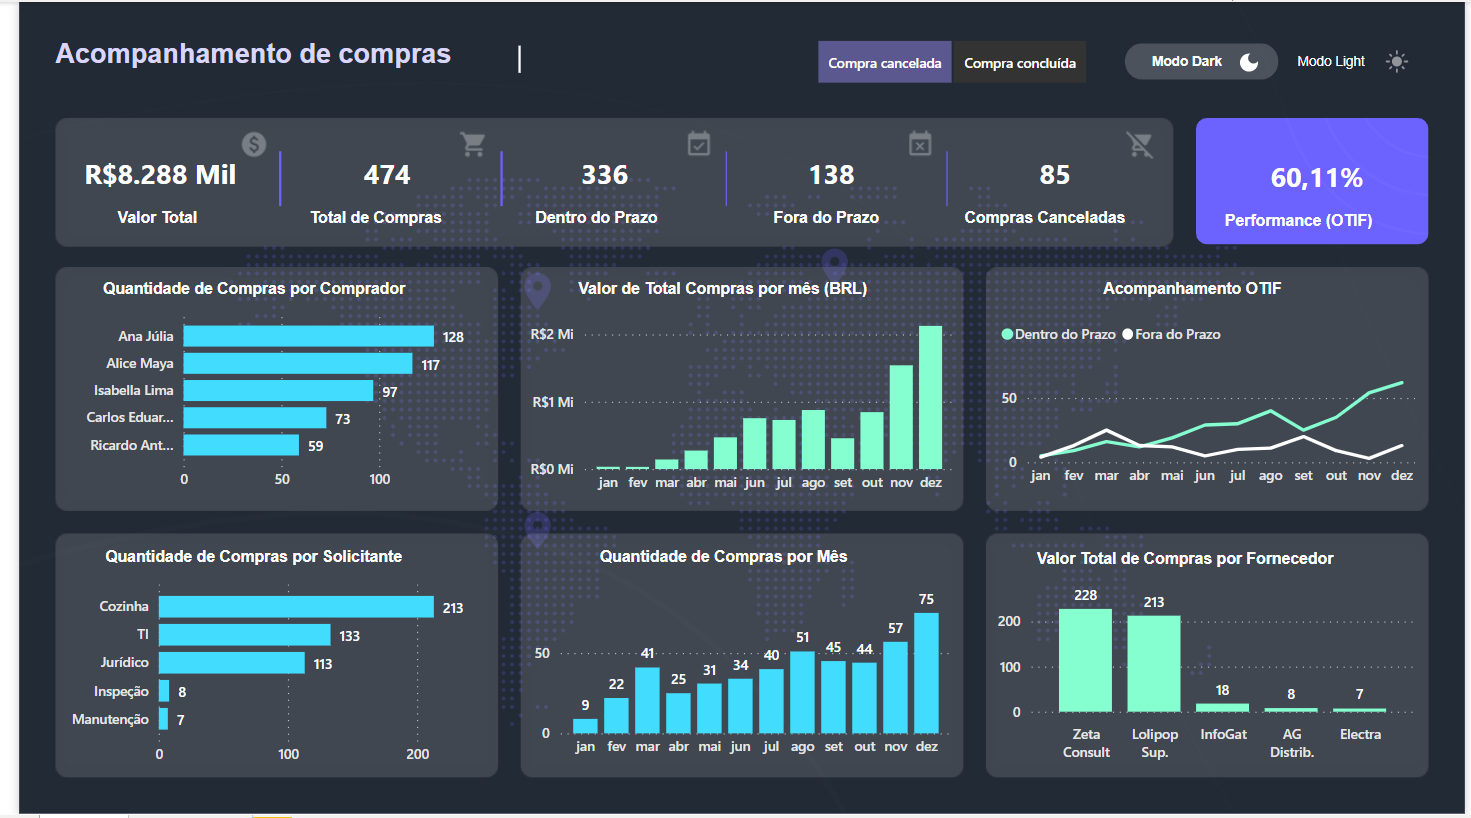Click the crossed-out cart icon above Compras Canceladas

[1140, 145]
